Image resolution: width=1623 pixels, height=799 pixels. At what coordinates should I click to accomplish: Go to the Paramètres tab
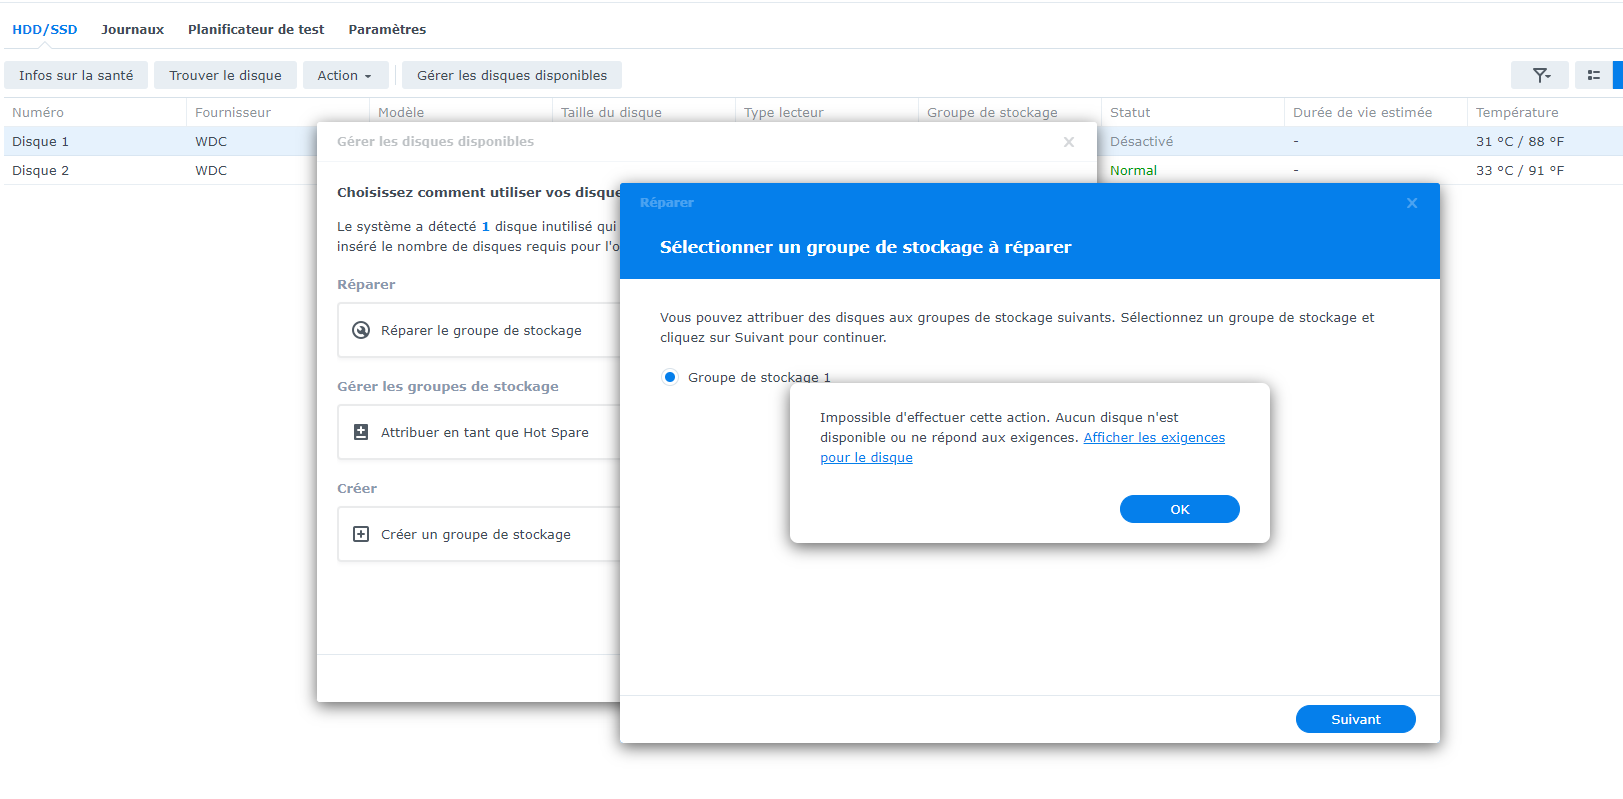pyautogui.click(x=387, y=29)
